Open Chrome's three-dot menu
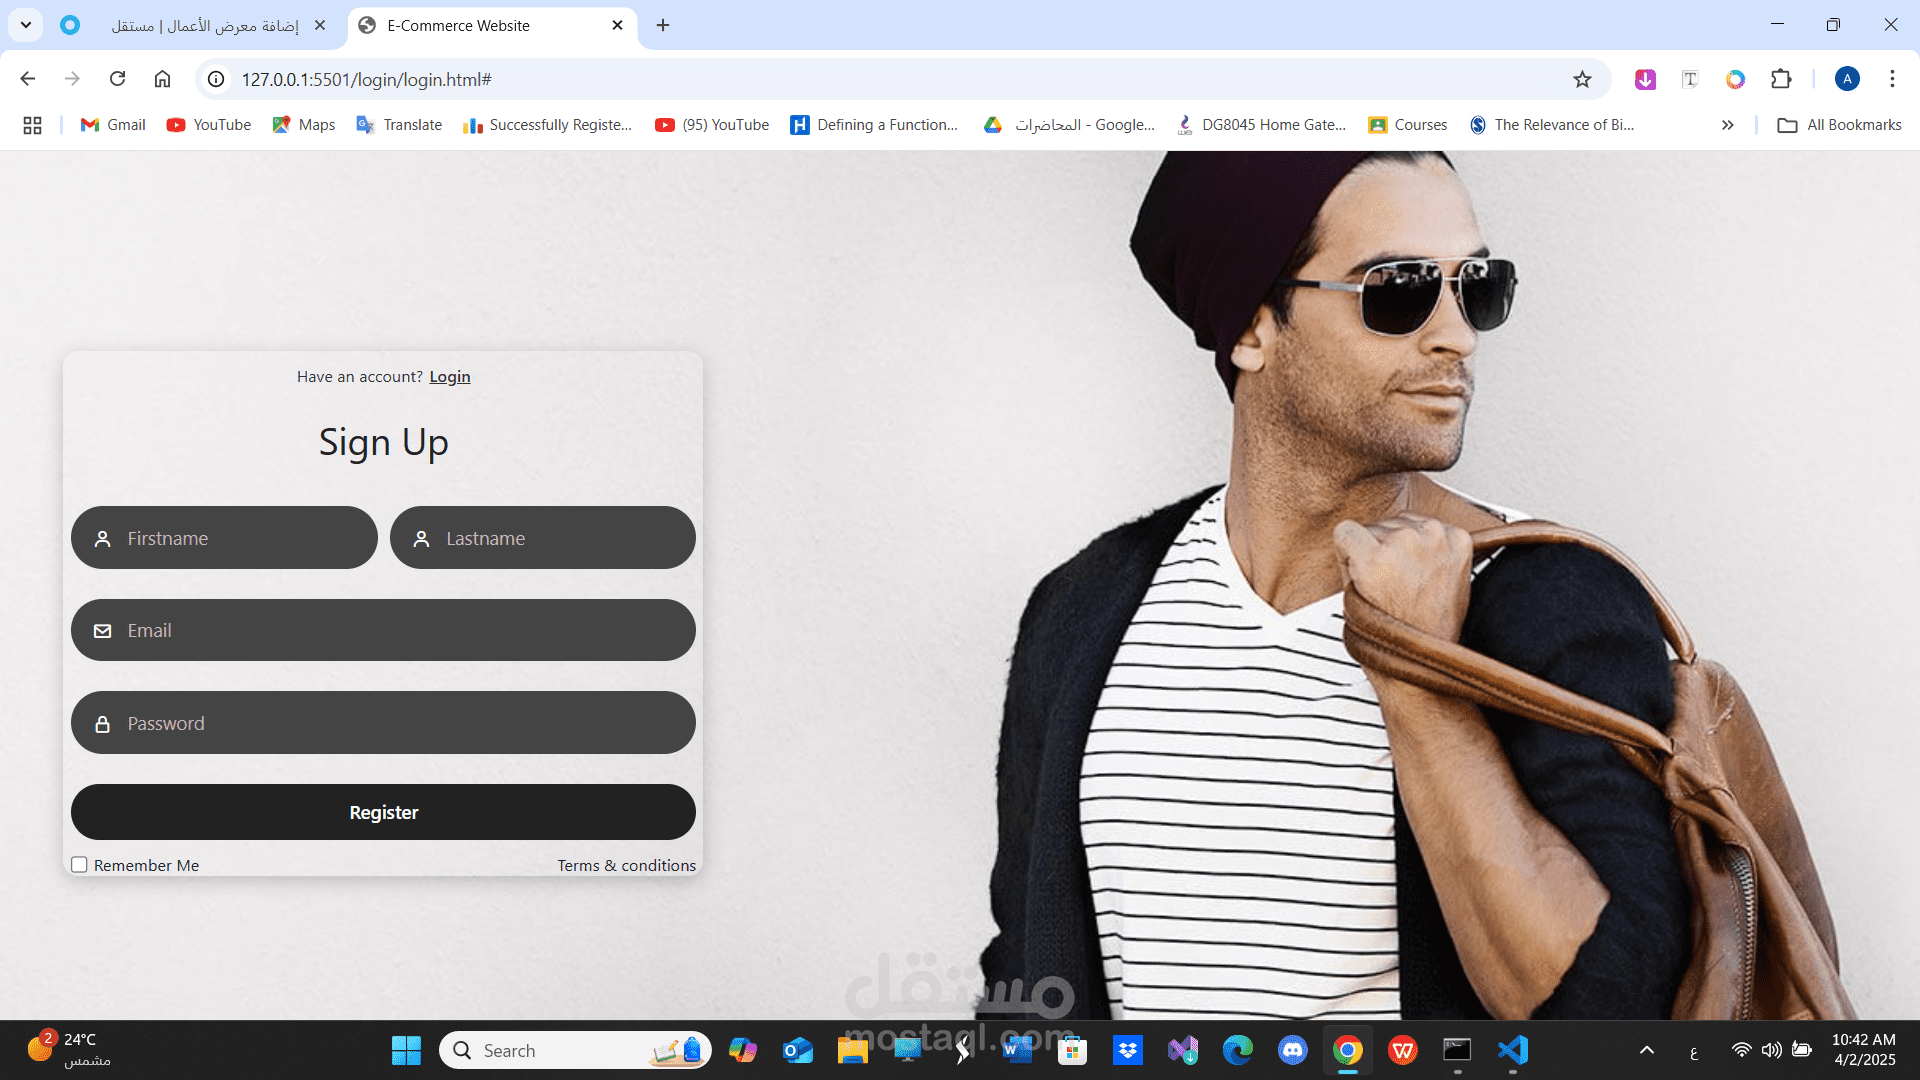 (1892, 79)
